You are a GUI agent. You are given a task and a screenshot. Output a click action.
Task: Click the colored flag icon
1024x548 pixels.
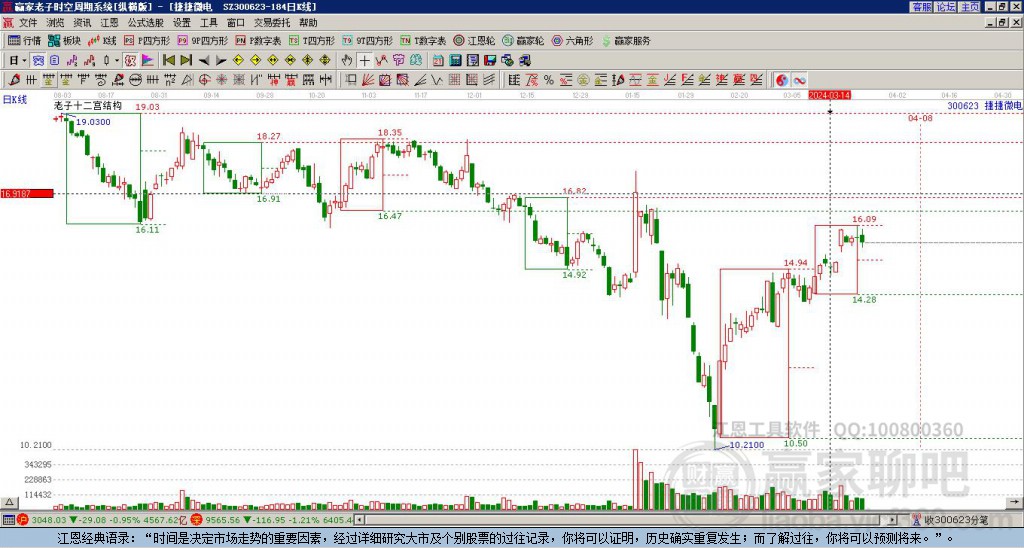click(x=148, y=61)
